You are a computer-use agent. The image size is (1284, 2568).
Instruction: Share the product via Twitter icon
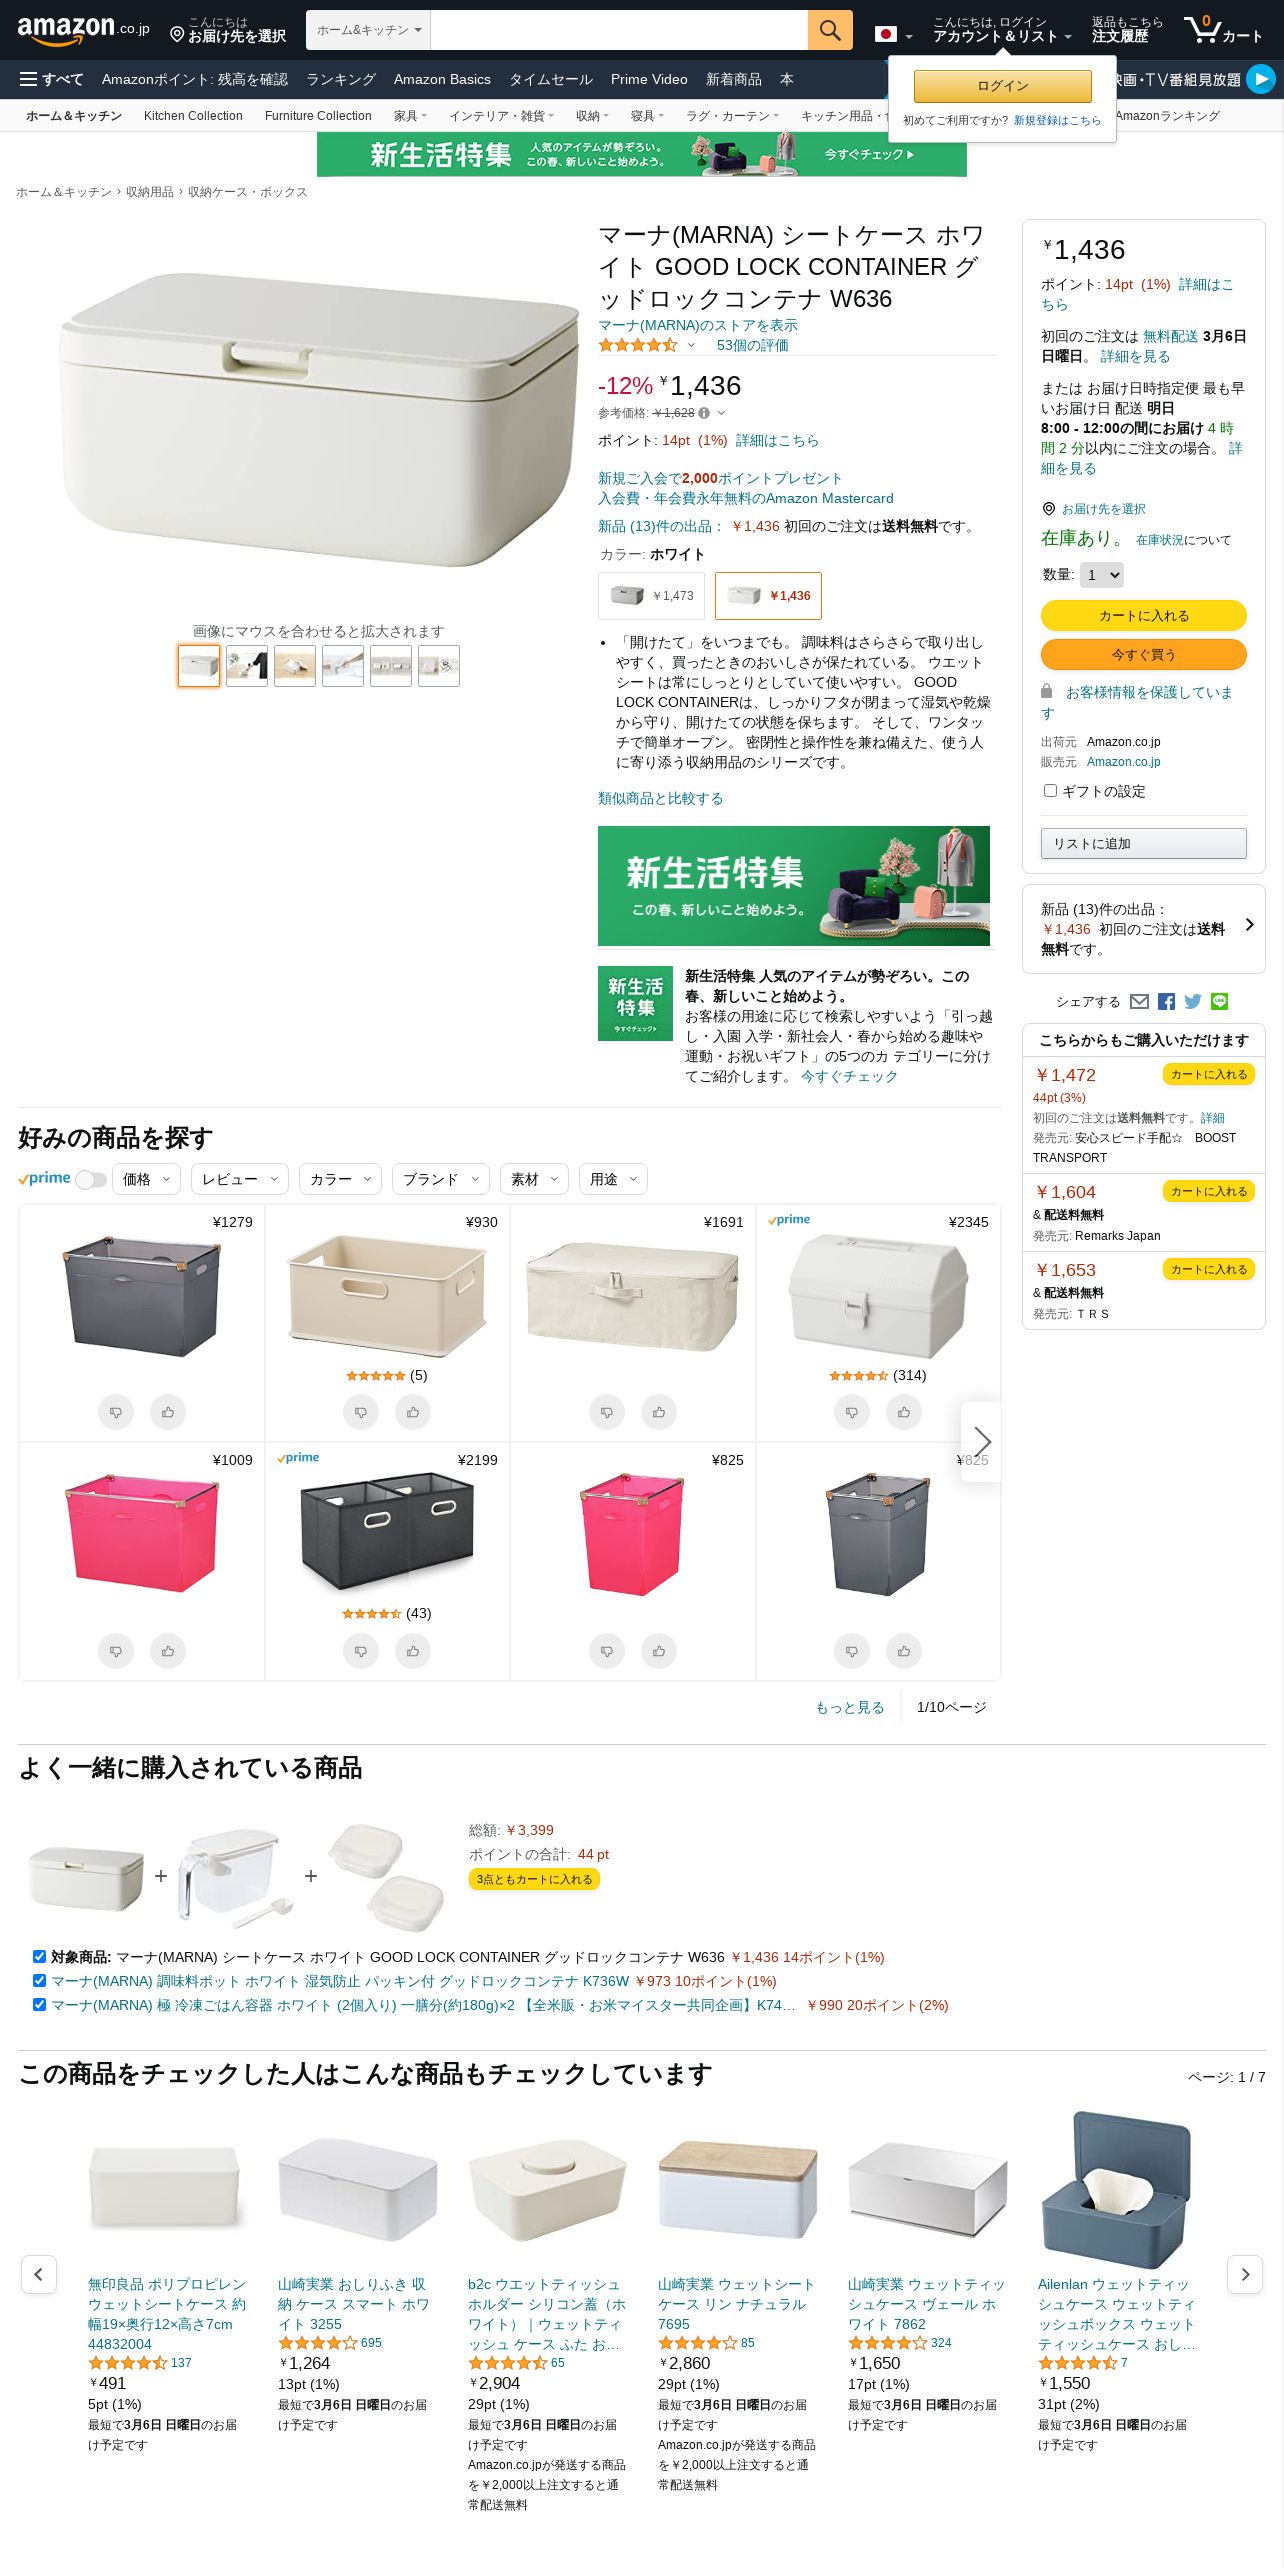coord(1193,1001)
